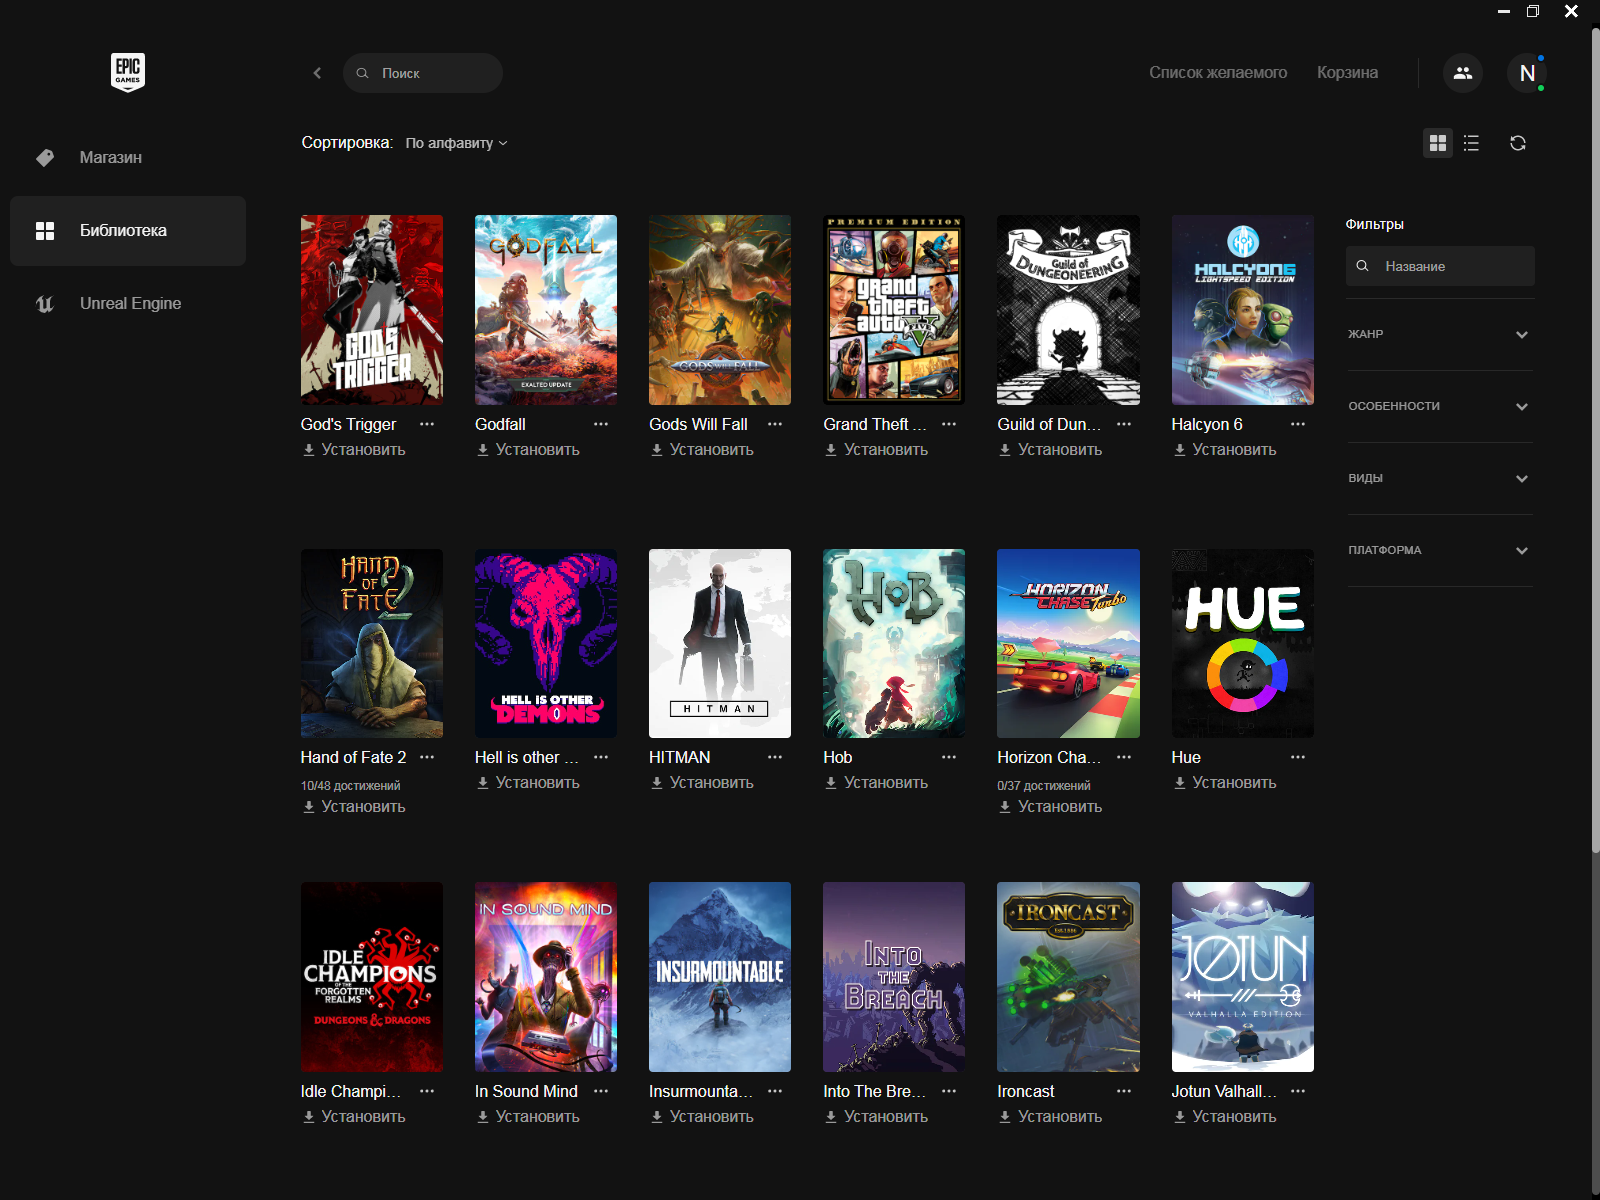Click Horizon Chase 0/37 achievements
The height and width of the screenshot is (1200, 1600).
(1044, 786)
